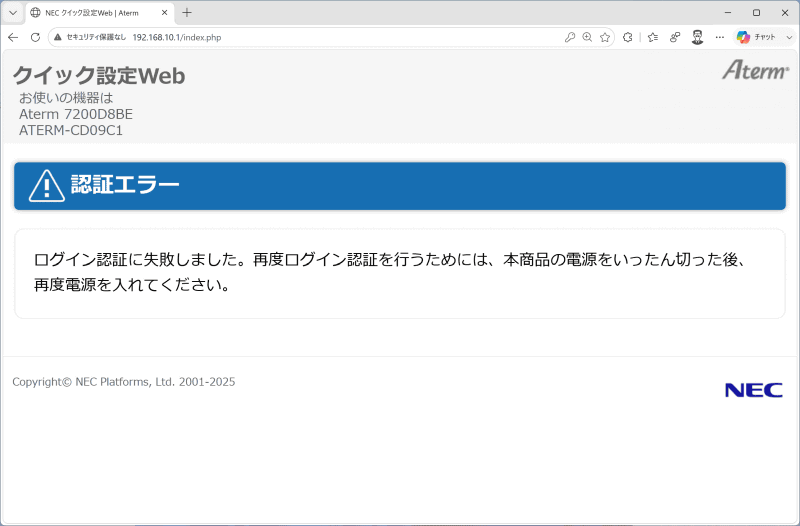800x526 pixels.
Task: Click the Aterm logo in header
Action: [x=756, y=70]
